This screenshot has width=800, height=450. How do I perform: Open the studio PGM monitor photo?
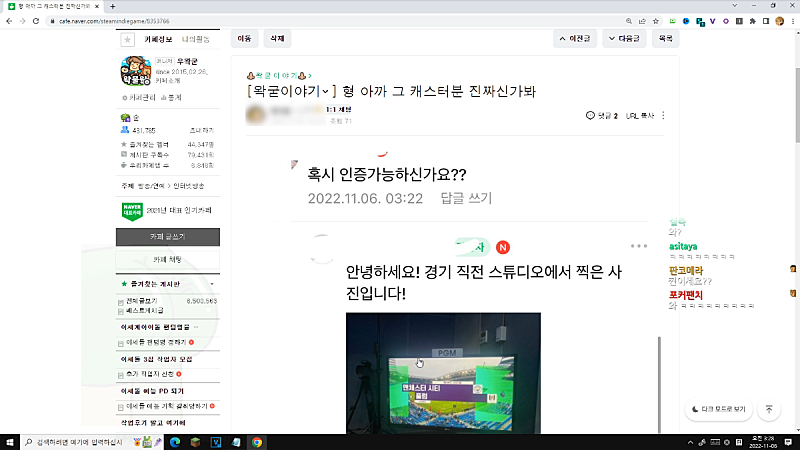point(443,373)
